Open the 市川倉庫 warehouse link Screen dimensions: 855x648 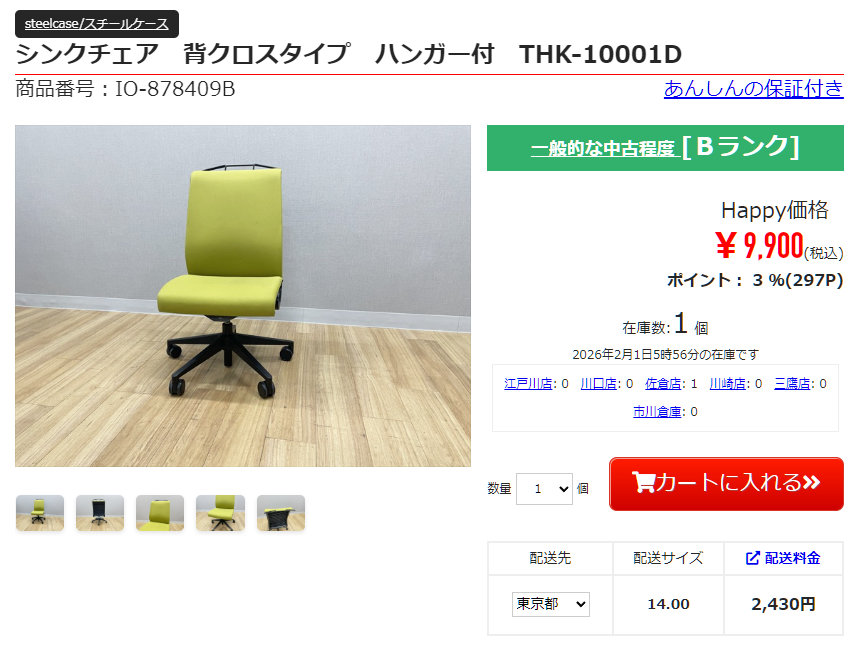click(x=657, y=411)
